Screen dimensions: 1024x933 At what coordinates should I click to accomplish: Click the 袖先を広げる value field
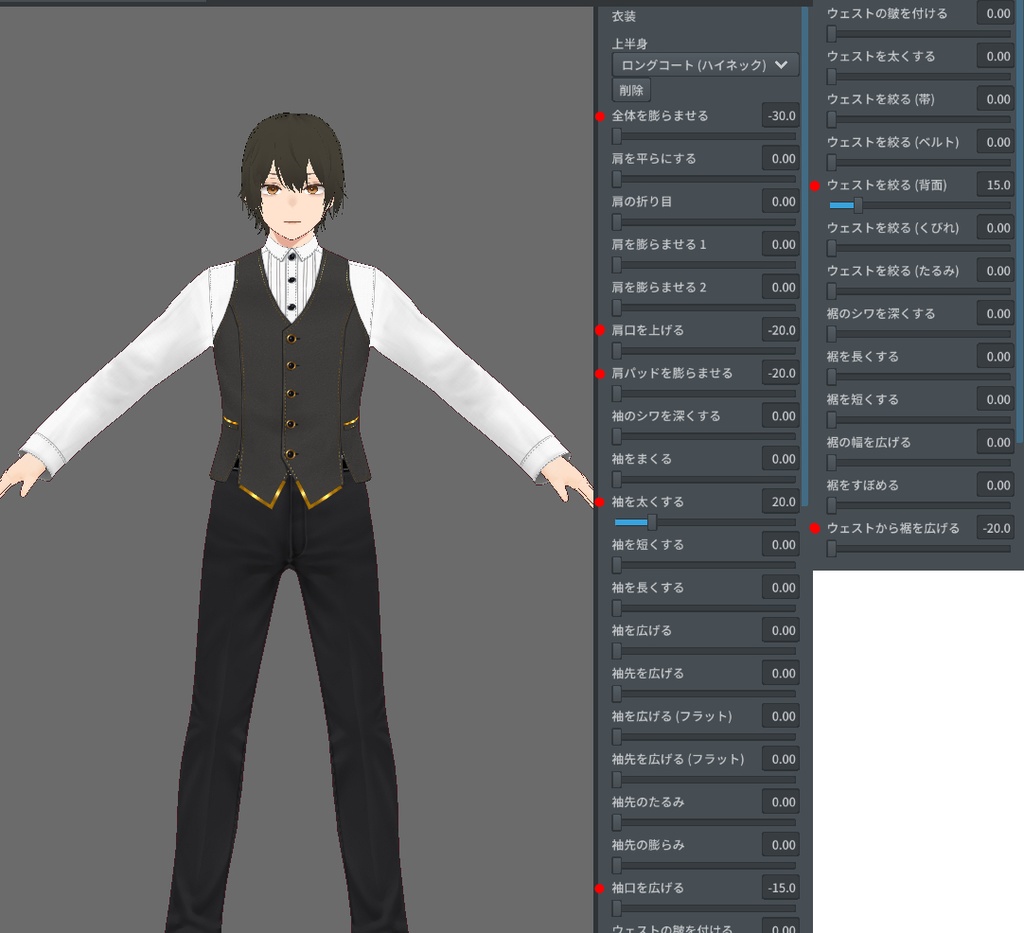[780, 673]
